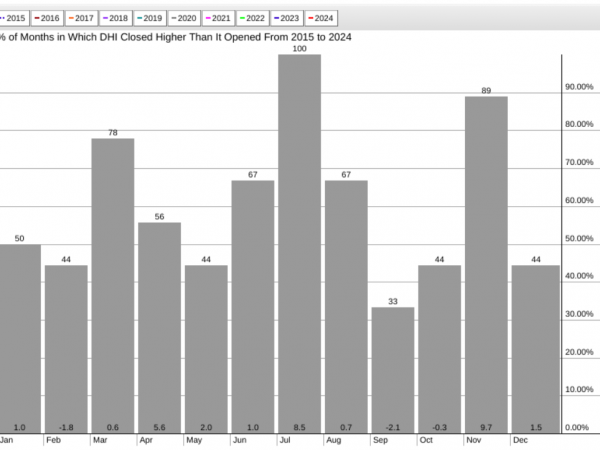Click the 90.00% y-axis label

[x=579, y=87]
